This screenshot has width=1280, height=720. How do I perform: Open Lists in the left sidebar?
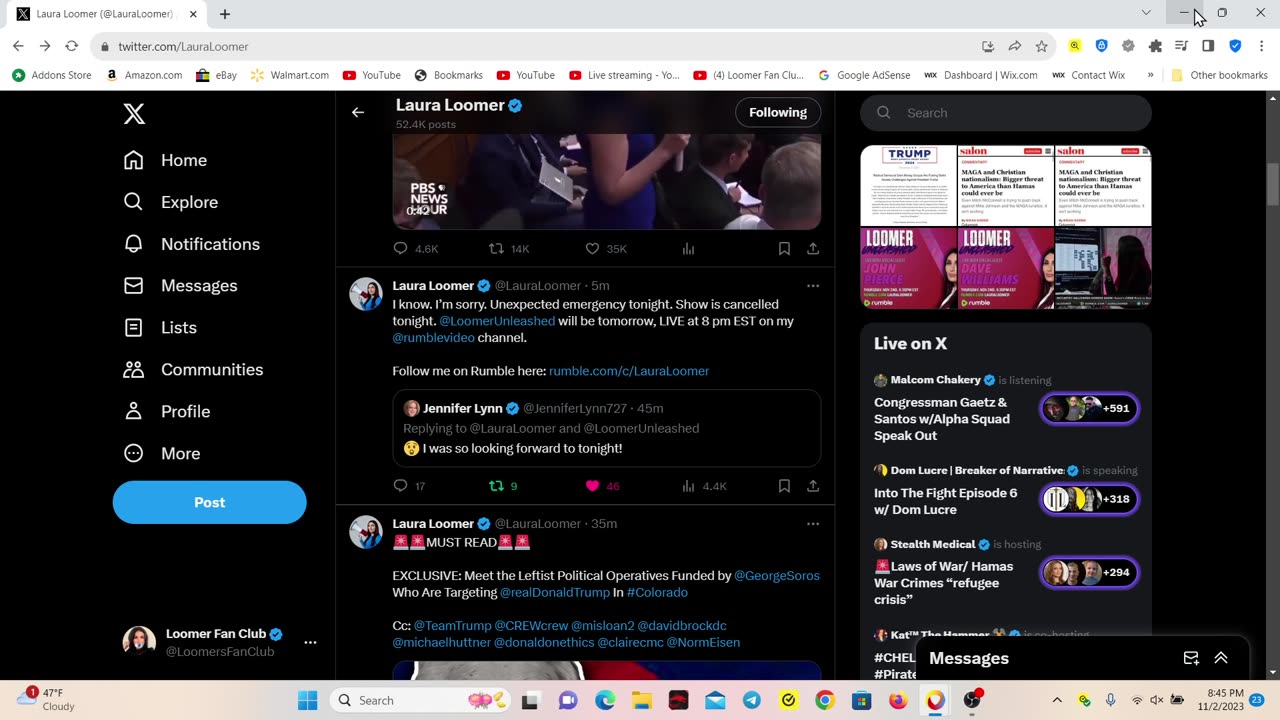[160, 328]
